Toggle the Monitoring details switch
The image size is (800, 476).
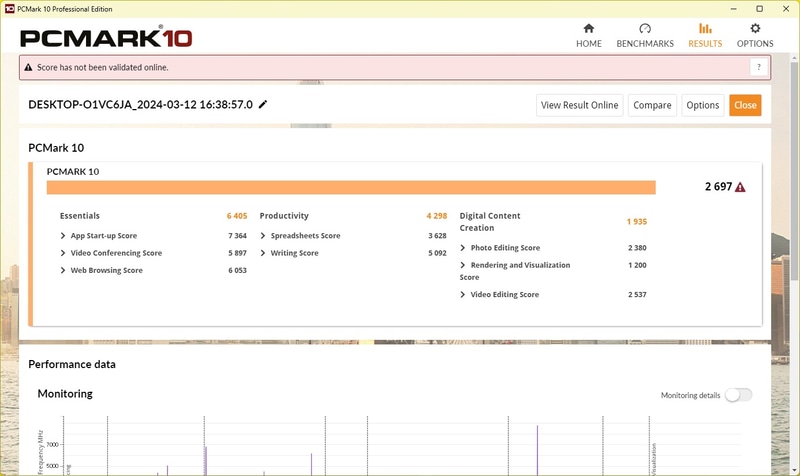(738, 395)
